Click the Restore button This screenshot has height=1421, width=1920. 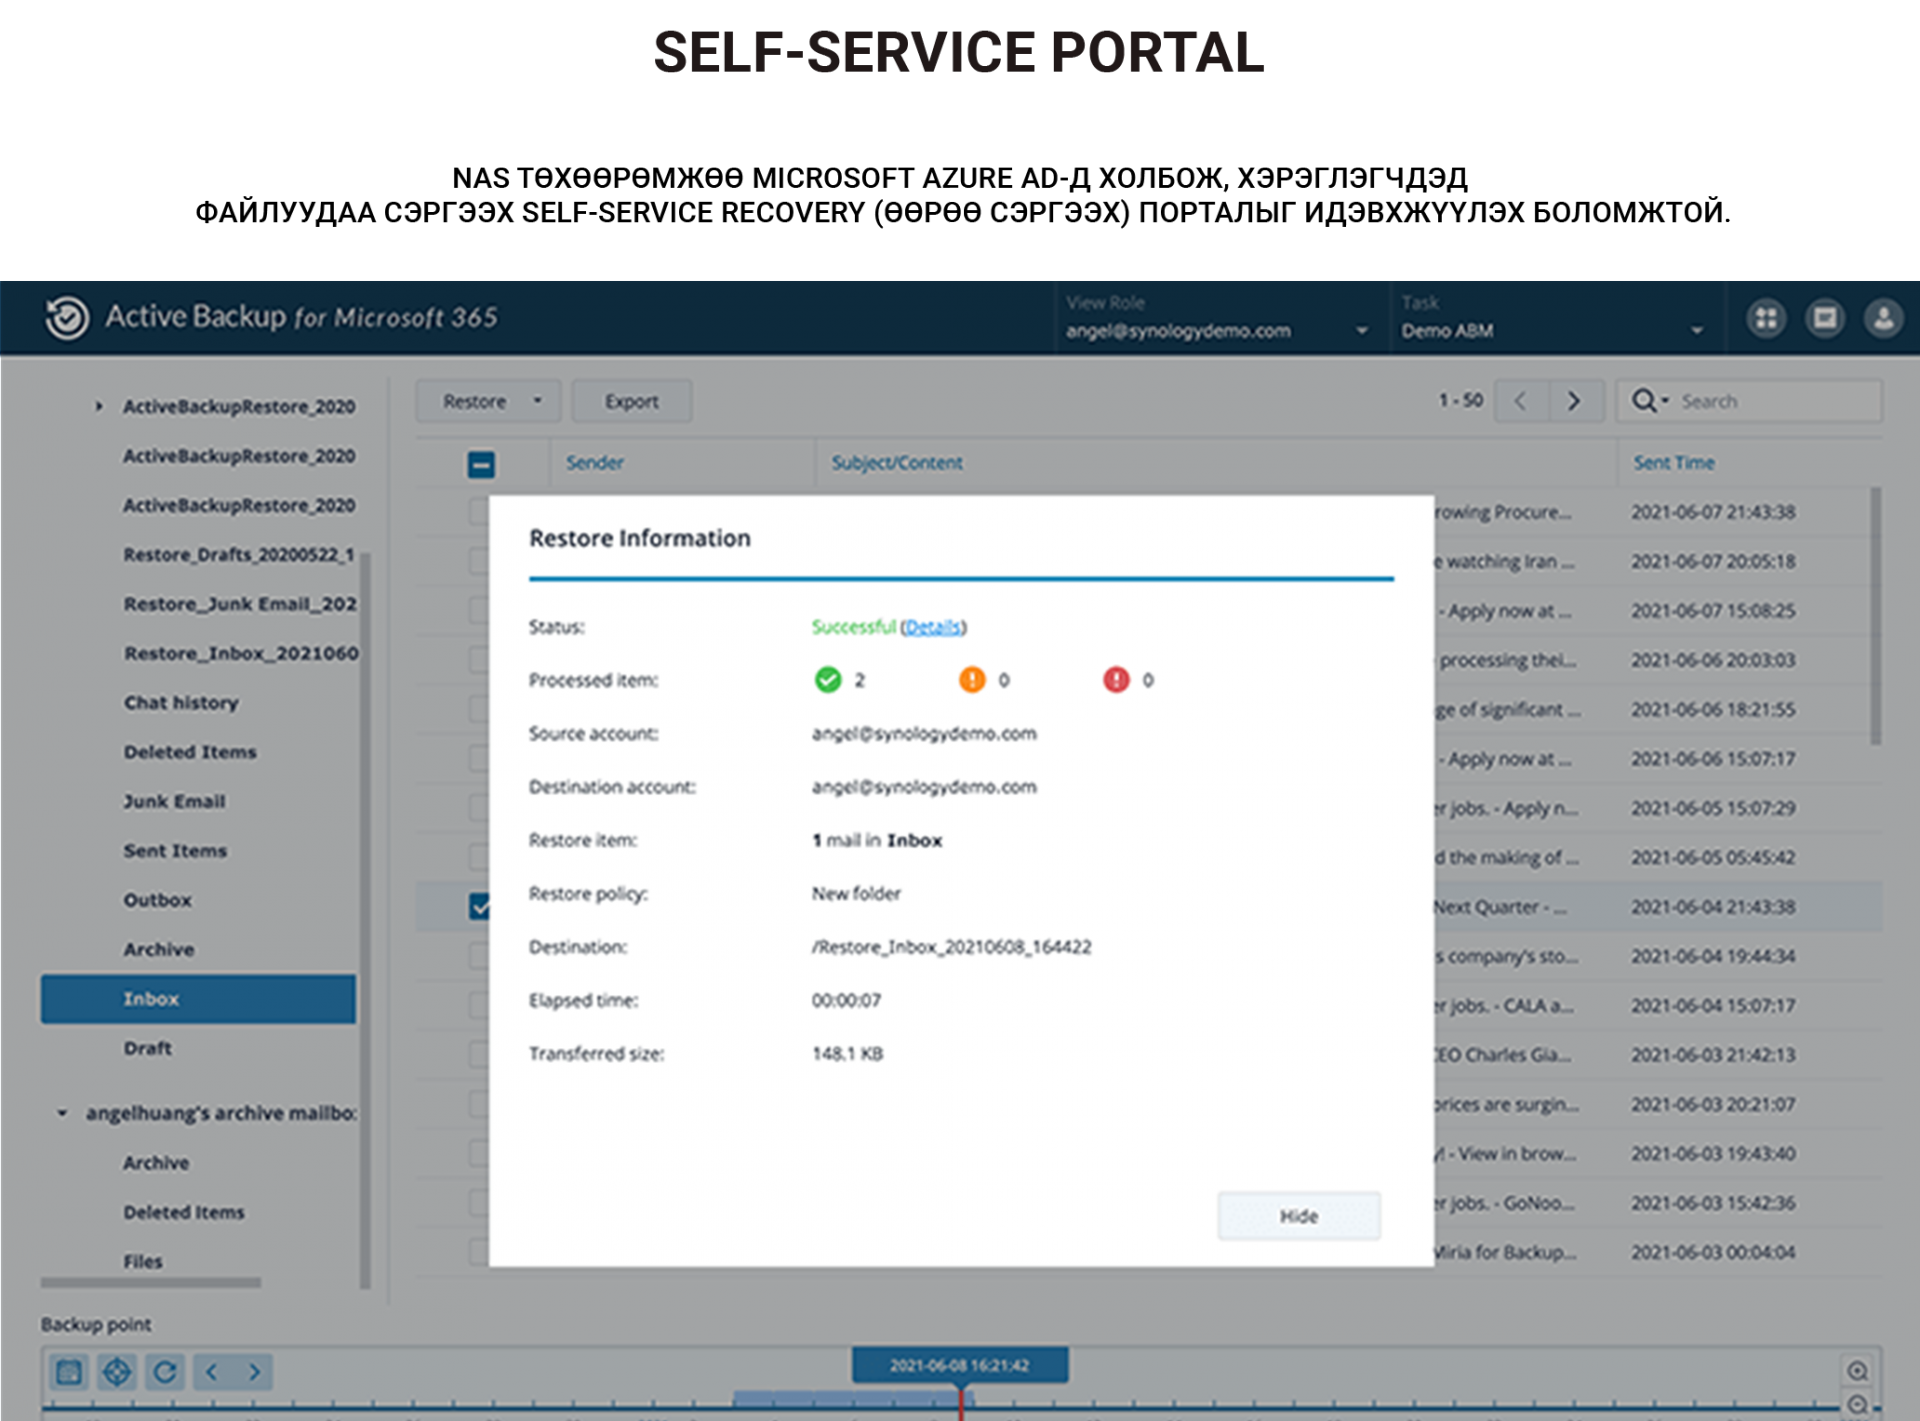(474, 401)
